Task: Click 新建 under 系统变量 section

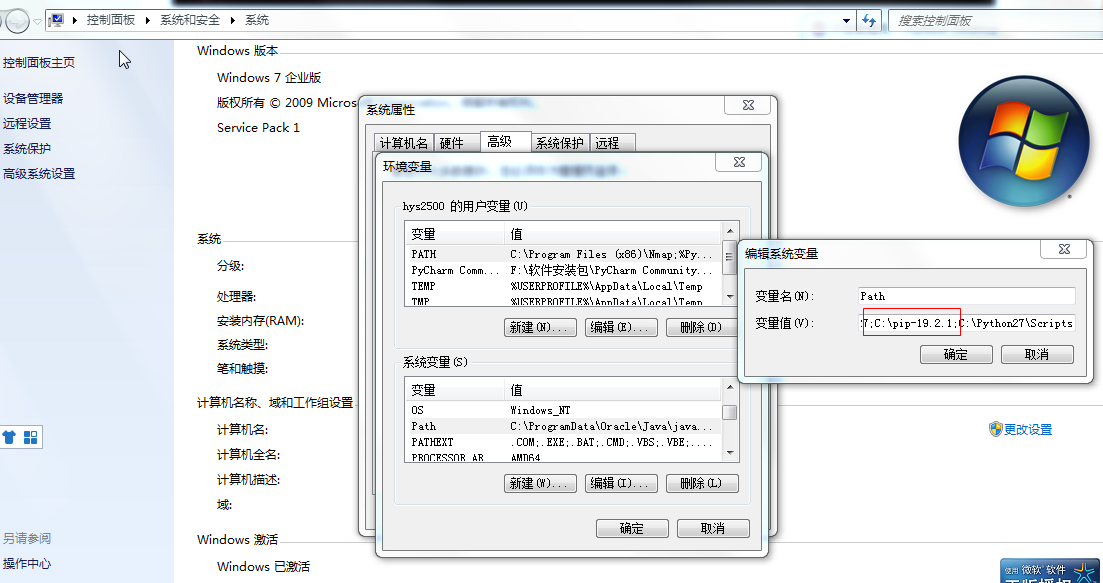Action: coord(540,483)
